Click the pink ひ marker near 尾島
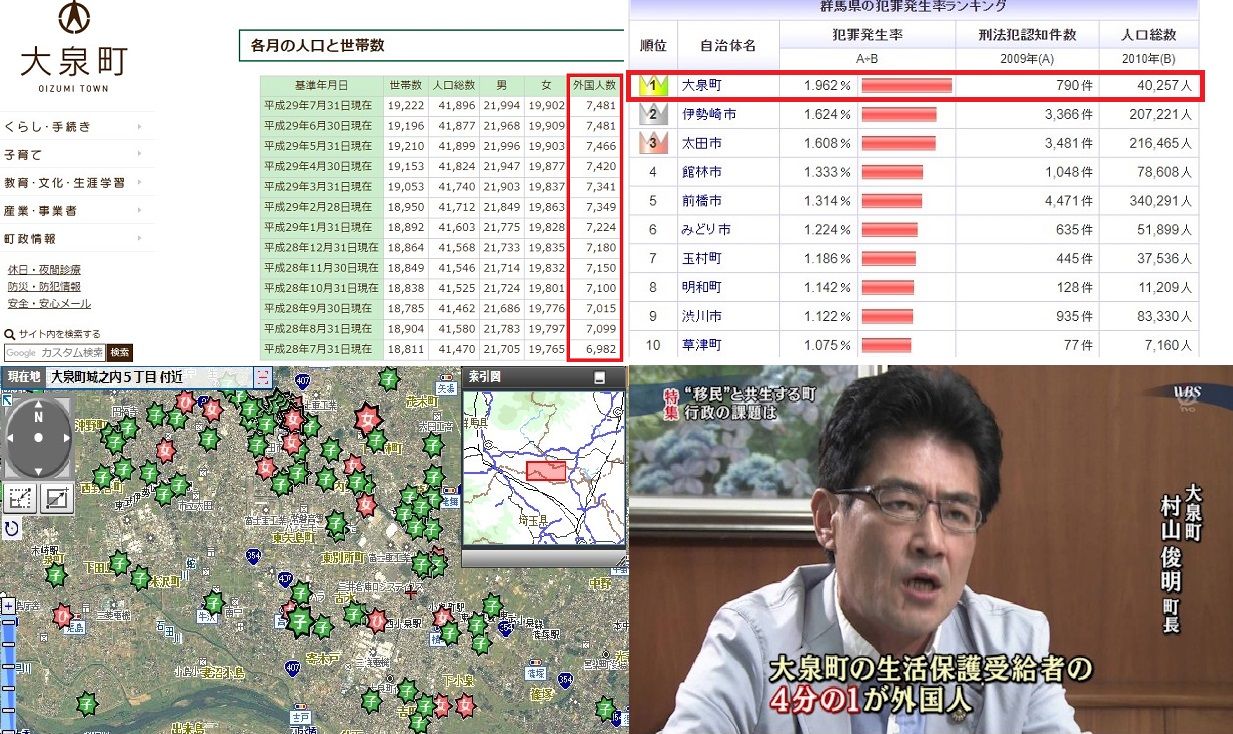 [63, 615]
